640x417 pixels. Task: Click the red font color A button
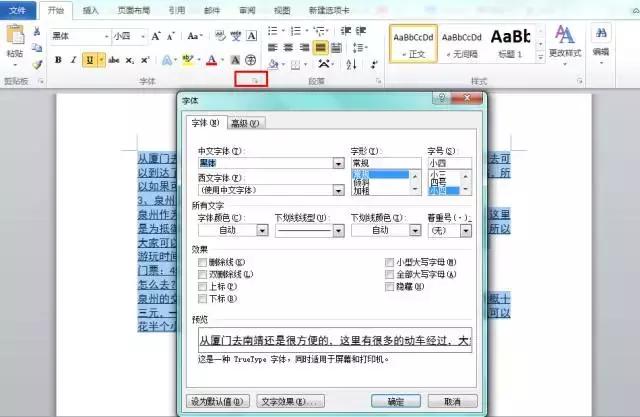(x=211, y=60)
